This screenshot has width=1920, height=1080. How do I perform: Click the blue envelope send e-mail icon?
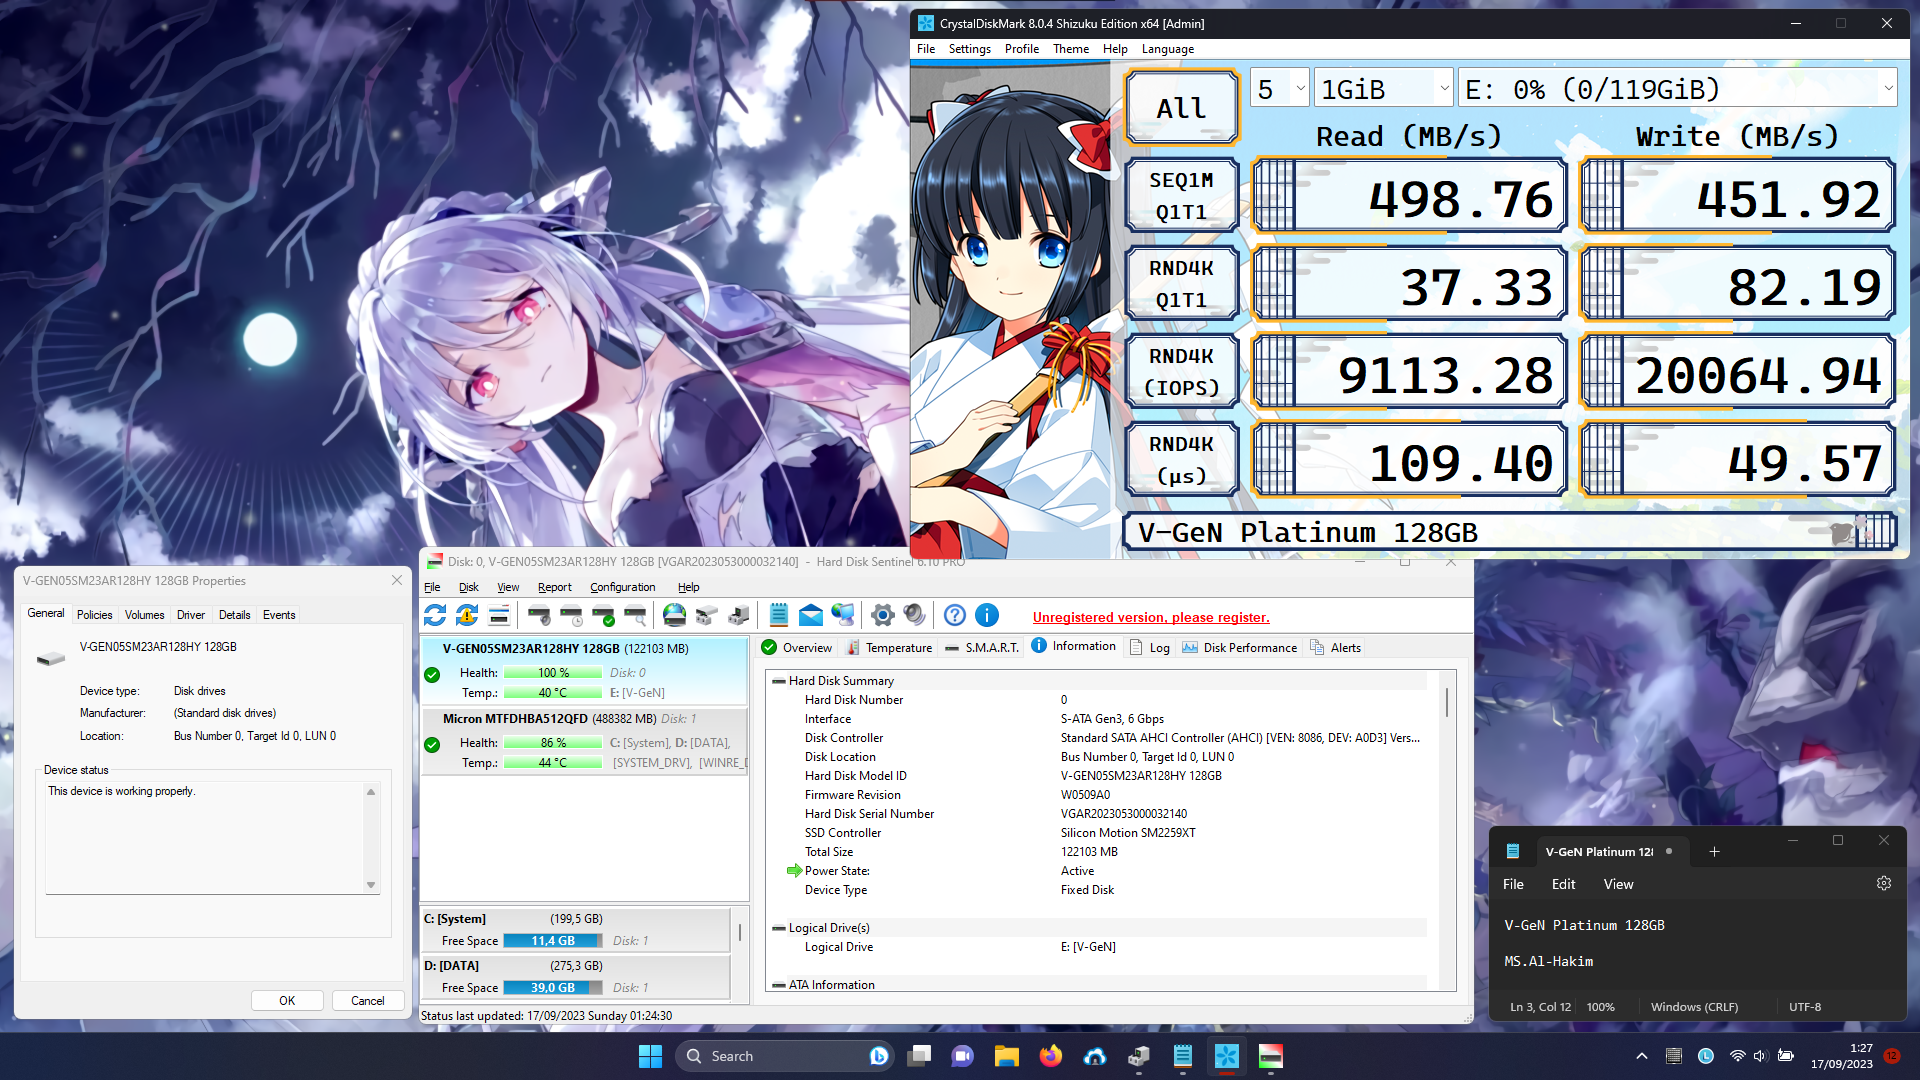coord(811,615)
